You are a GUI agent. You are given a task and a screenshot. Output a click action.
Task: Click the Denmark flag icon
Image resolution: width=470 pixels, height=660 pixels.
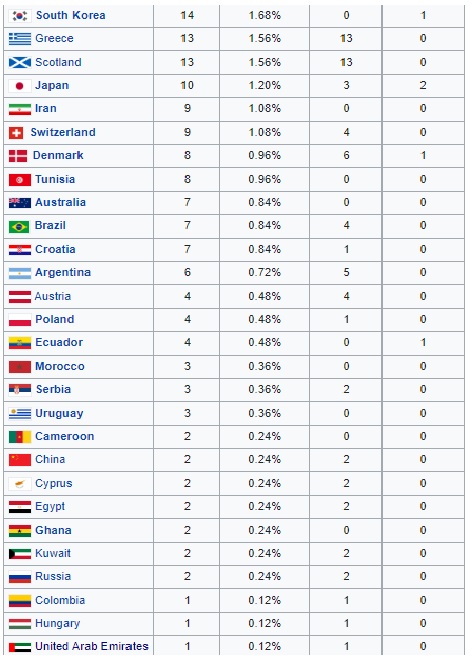tap(18, 156)
